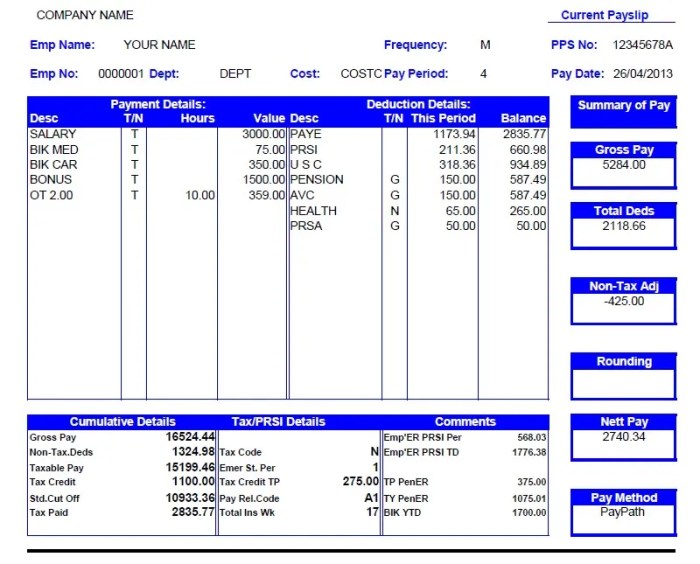Click the Comments section header

coord(465,422)
